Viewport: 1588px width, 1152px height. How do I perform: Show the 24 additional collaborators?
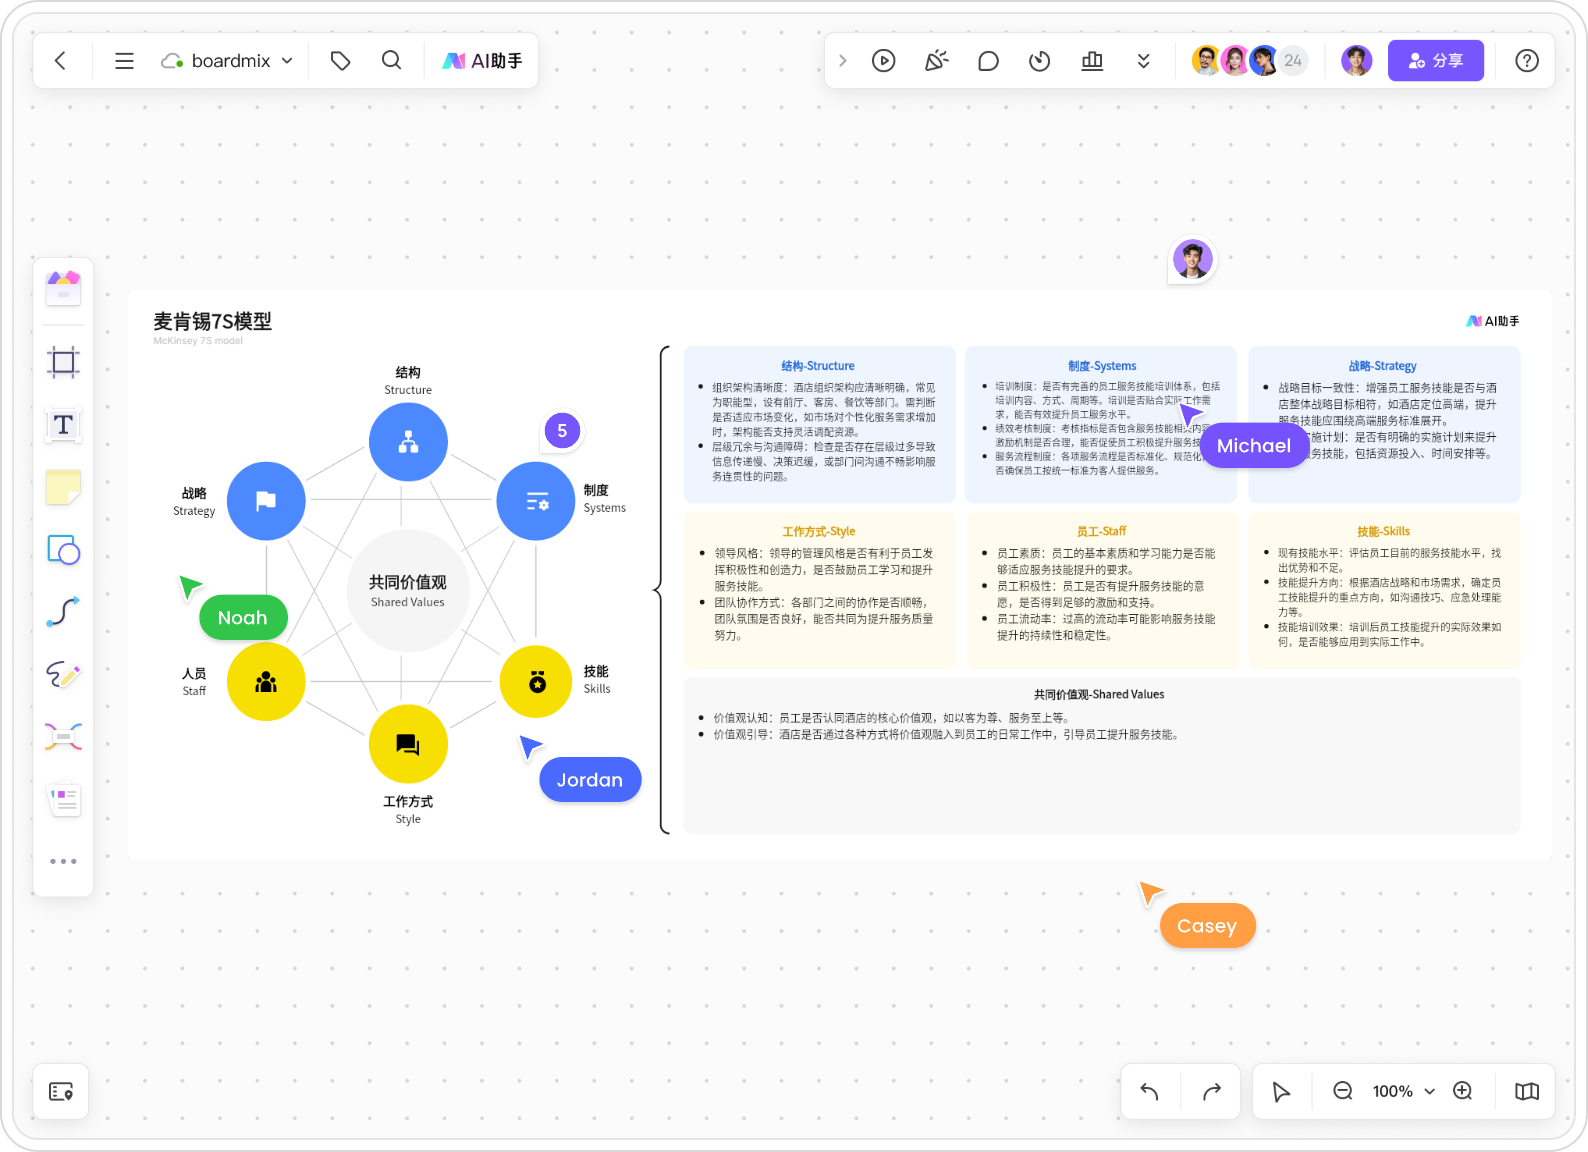(x=1293, y=61)
